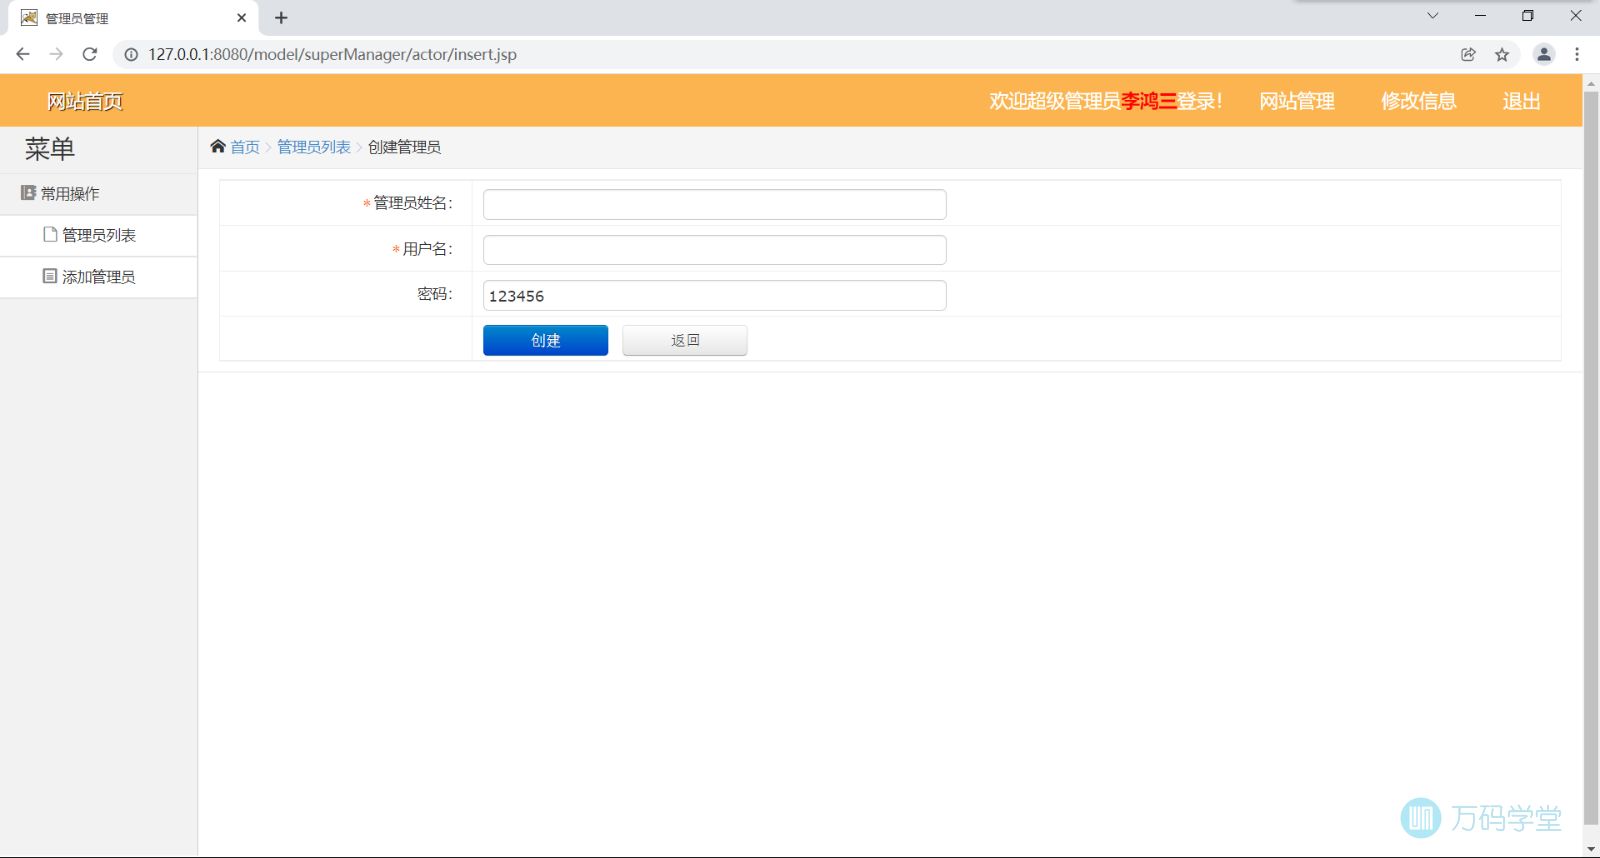Reload the page with refresh icon
Viewport: 1600px width, 858px height.
[x=90, y=54]
